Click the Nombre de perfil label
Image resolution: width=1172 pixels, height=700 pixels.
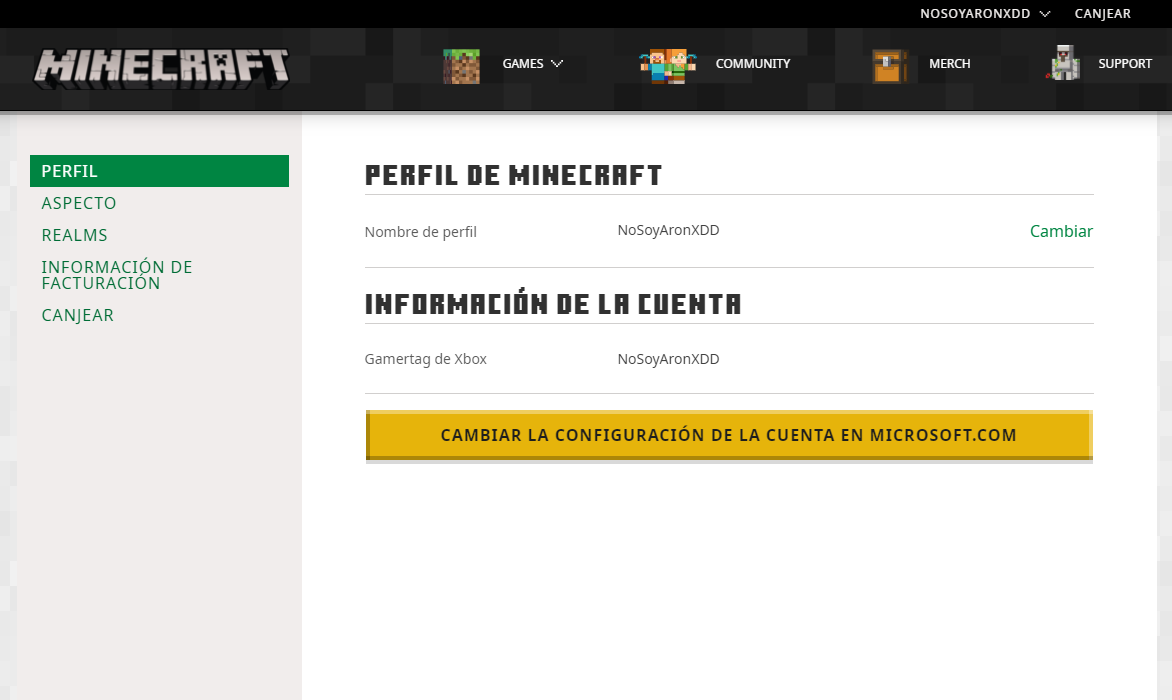coord(420,232)
